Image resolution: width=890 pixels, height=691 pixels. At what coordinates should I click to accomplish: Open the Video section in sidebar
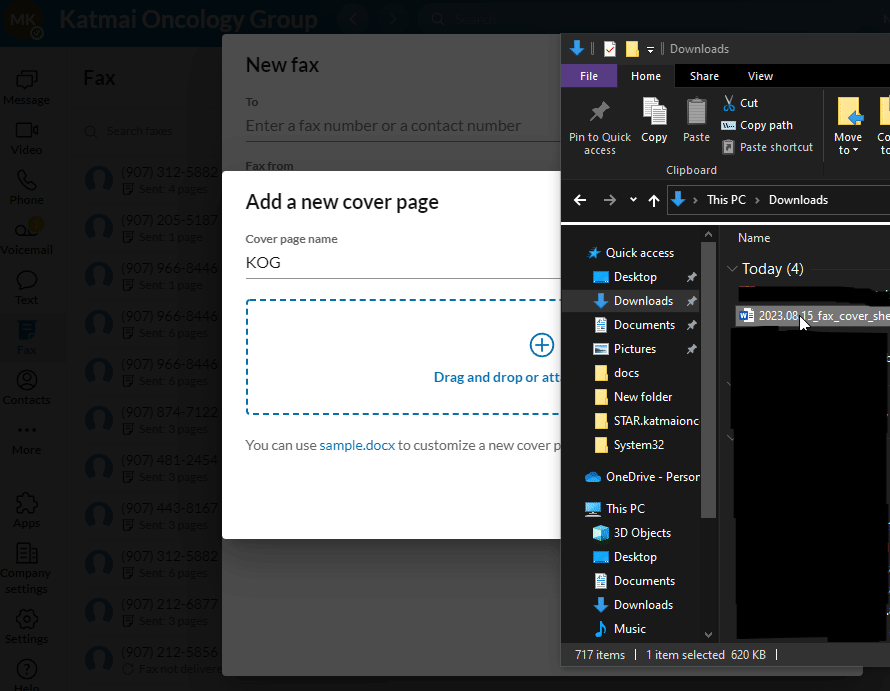[x=26, y=138]
